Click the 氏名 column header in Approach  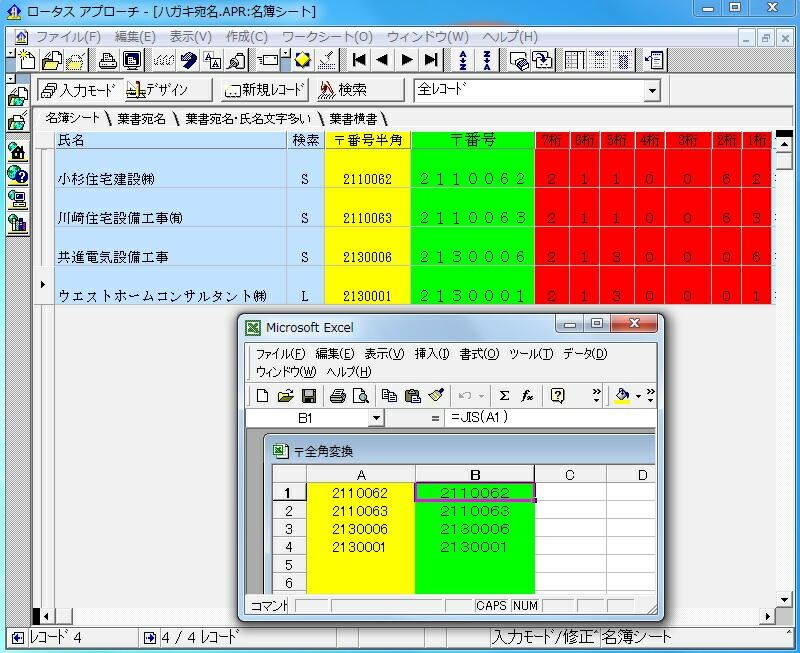[171, 140]
